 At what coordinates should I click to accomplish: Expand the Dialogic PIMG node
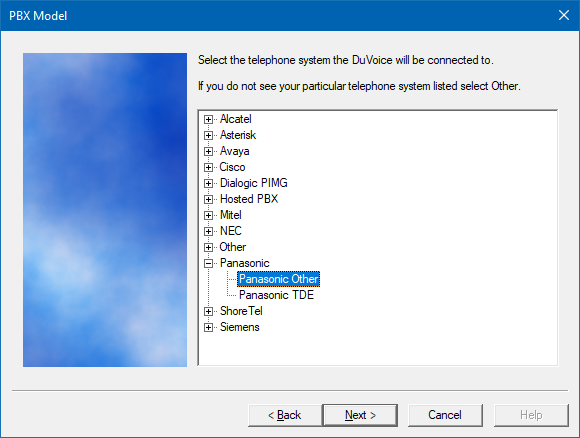point(208,183)
